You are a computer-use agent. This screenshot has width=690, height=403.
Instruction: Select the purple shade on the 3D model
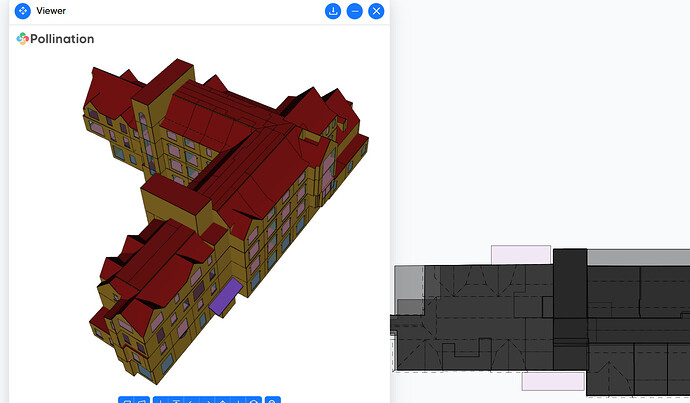click(223, 295)
